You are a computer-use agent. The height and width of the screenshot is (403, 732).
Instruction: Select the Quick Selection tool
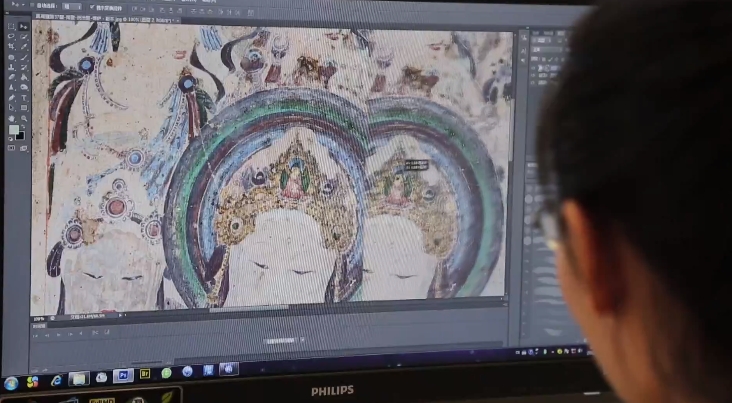tap(23, 36)
